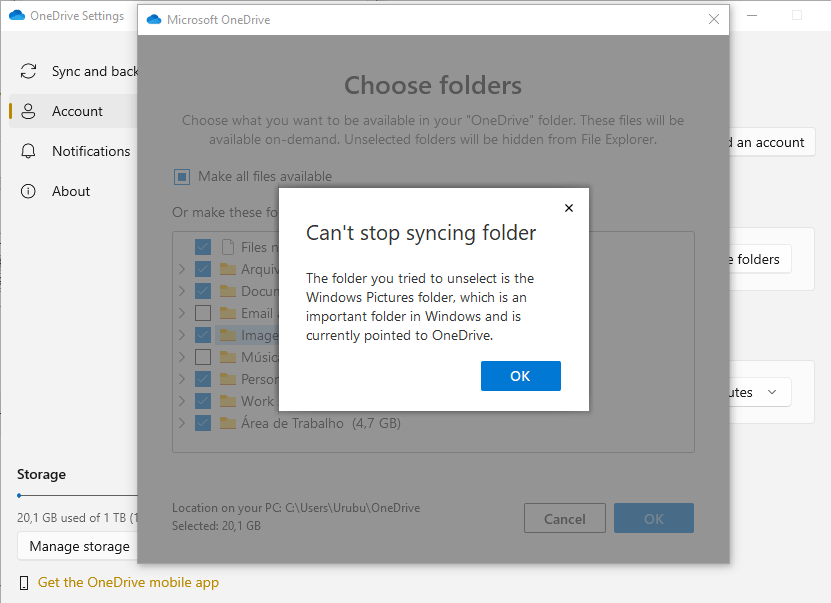This screenshot has width=831, height=603.
Task: Close the Microsoft OneDrive window
Action: coord(713,20)
